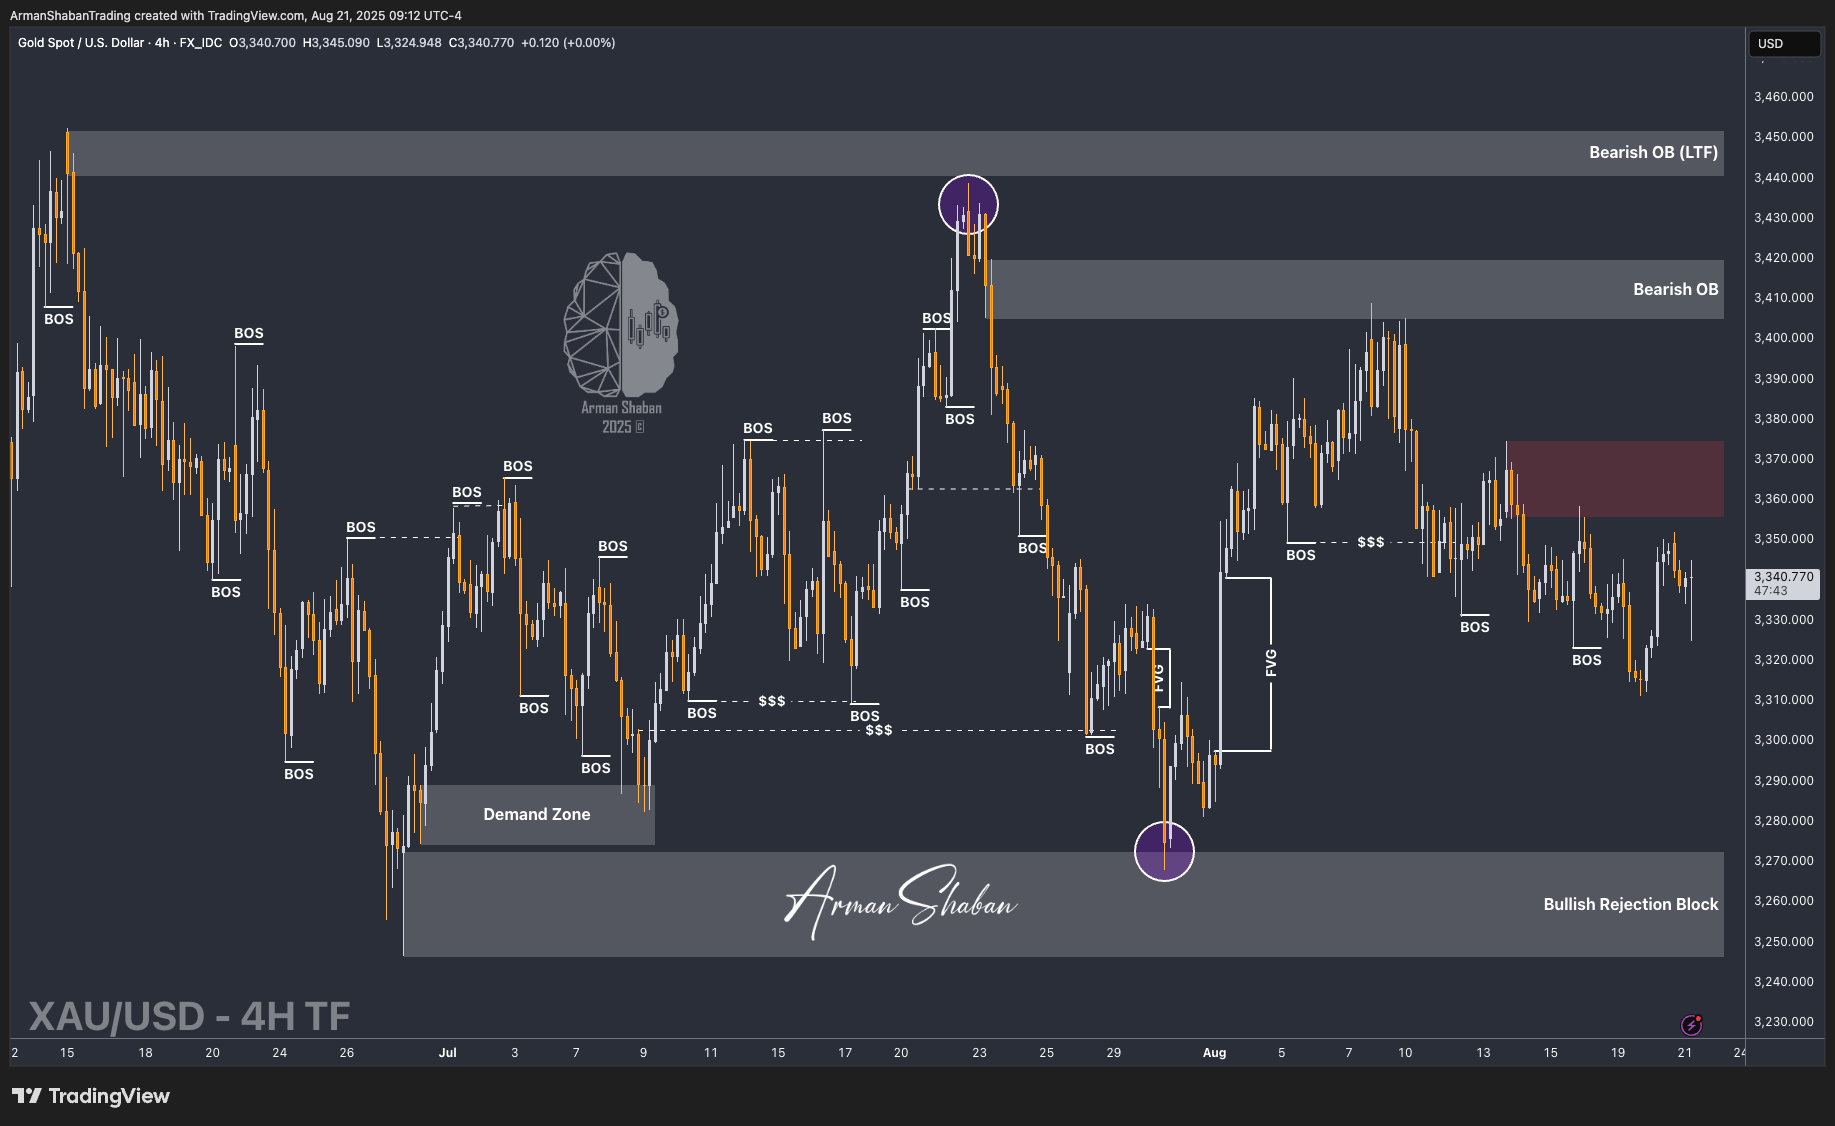Click the low value L3,324.948
The image size is (1835, 1126).
pyautogui.click(x=409, y=43)
